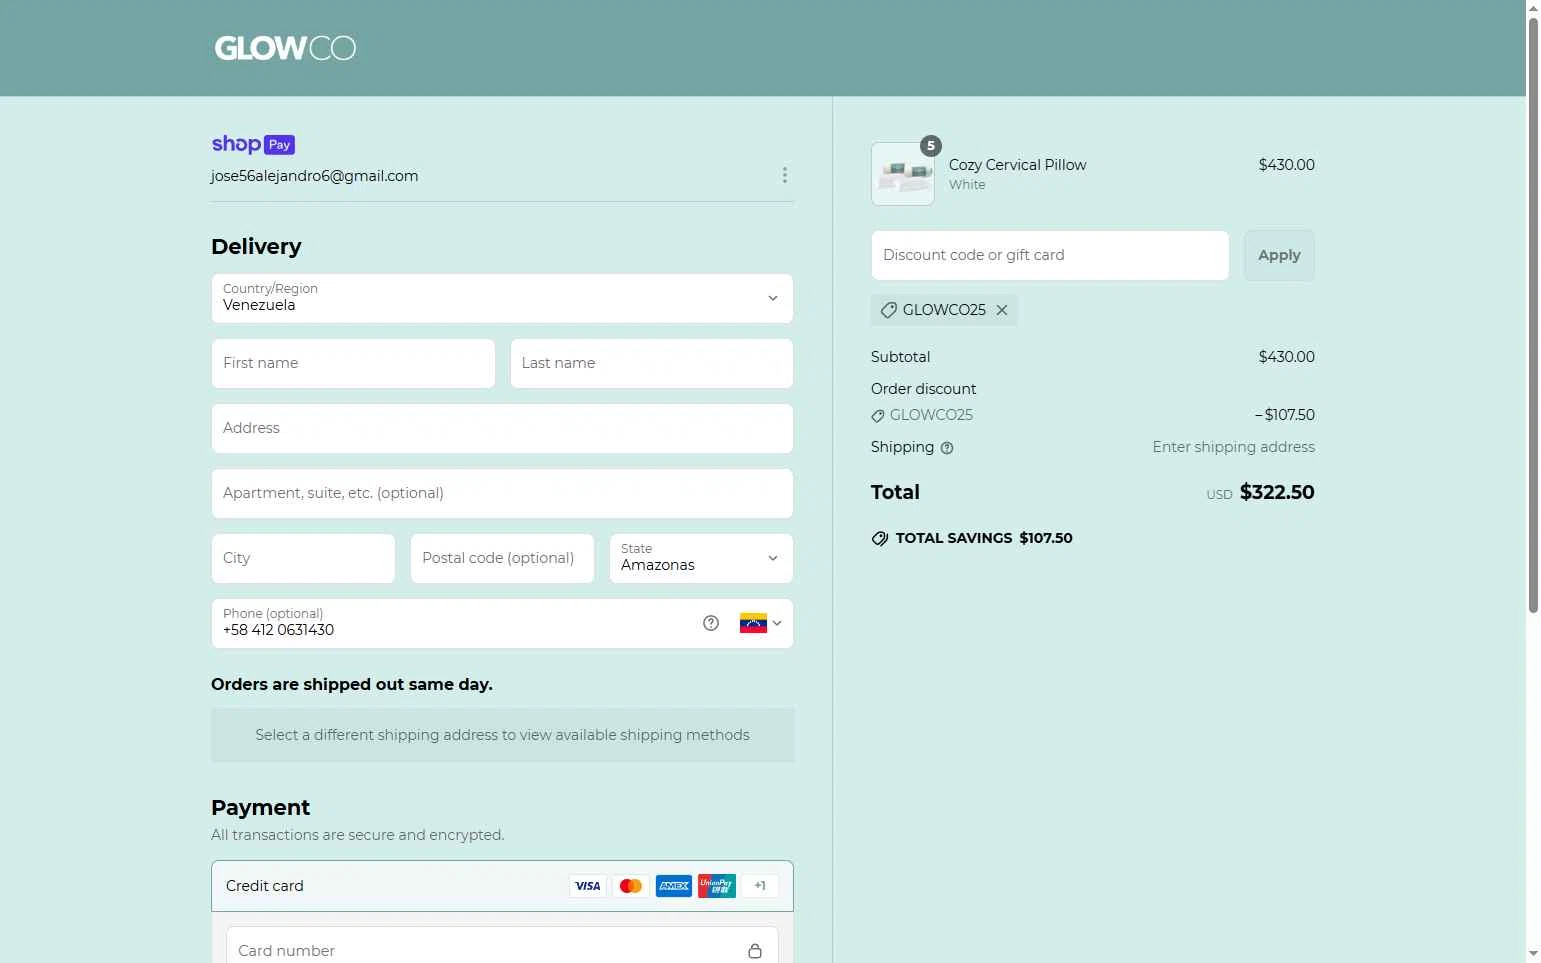1541x963 pixels.
Task: Click the Payment section heading
Action: (260, 807)
